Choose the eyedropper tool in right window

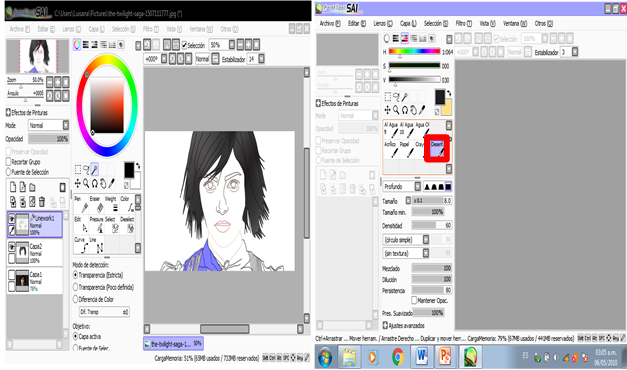click(x=422, y=110)
